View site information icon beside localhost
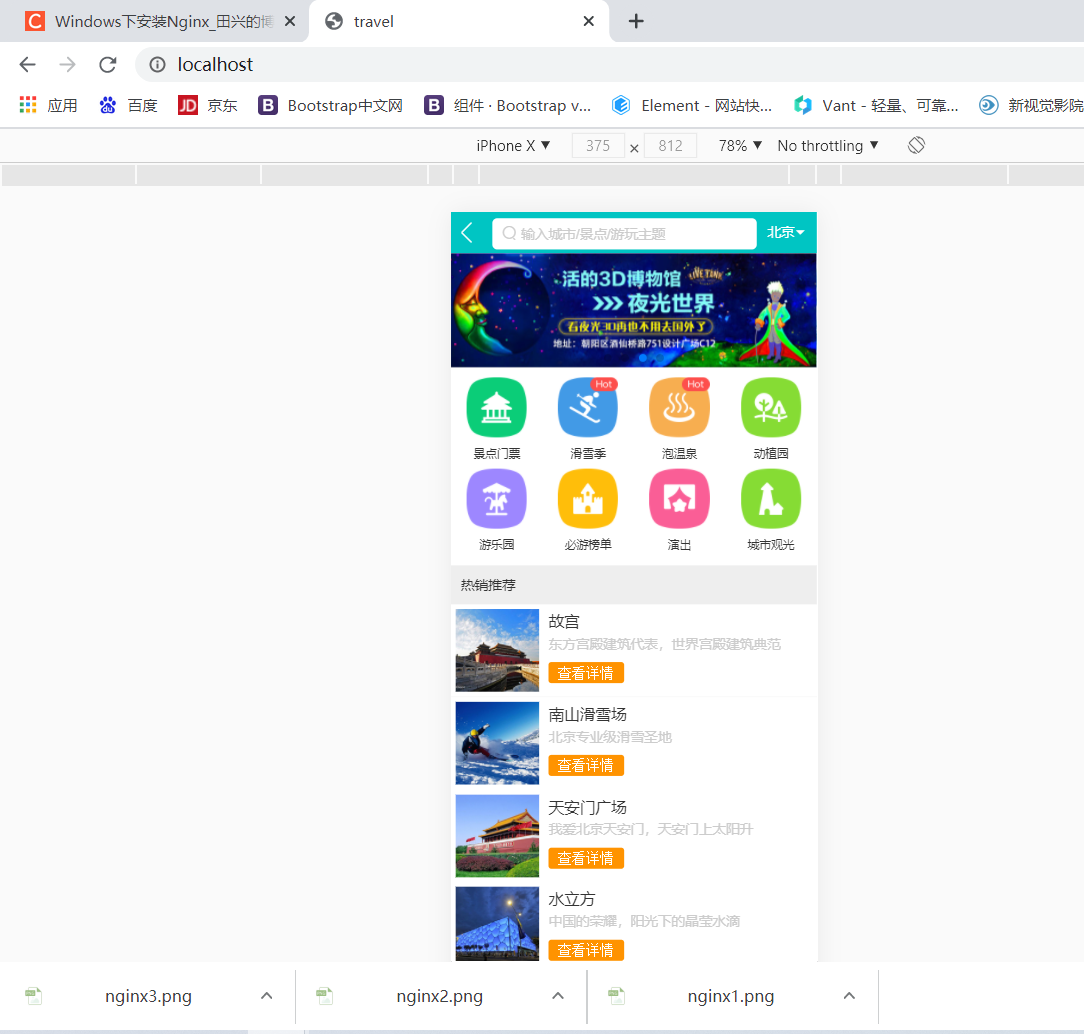Screen dimensions: 1084x1034 (x=158, y=64)
